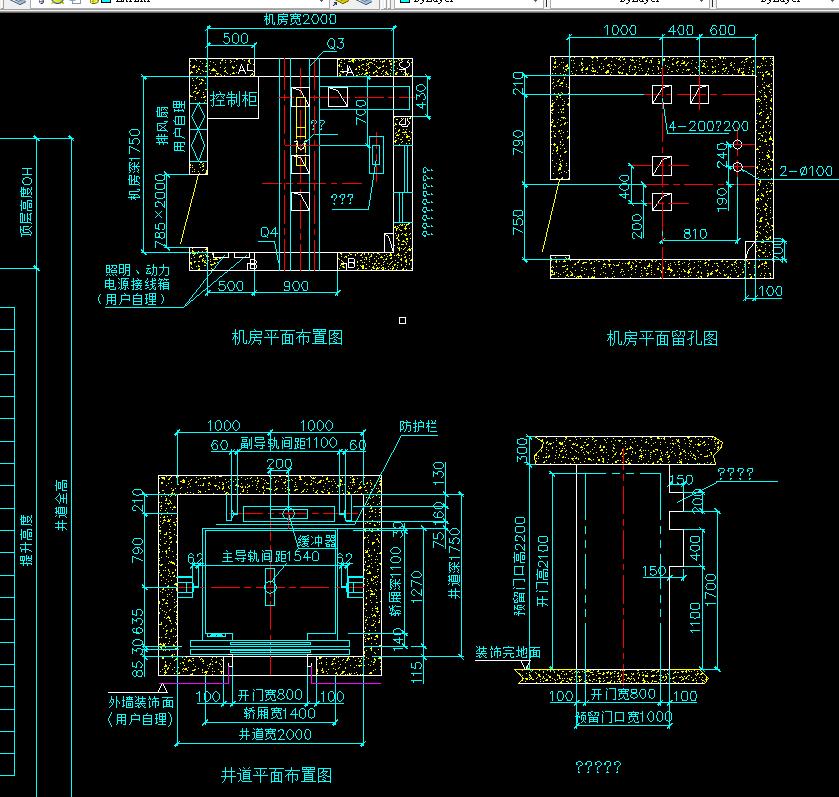Viewport: 839px width, 797px height.
Task: Select the 机房平面布置图 drawing title
Action: 287,338
